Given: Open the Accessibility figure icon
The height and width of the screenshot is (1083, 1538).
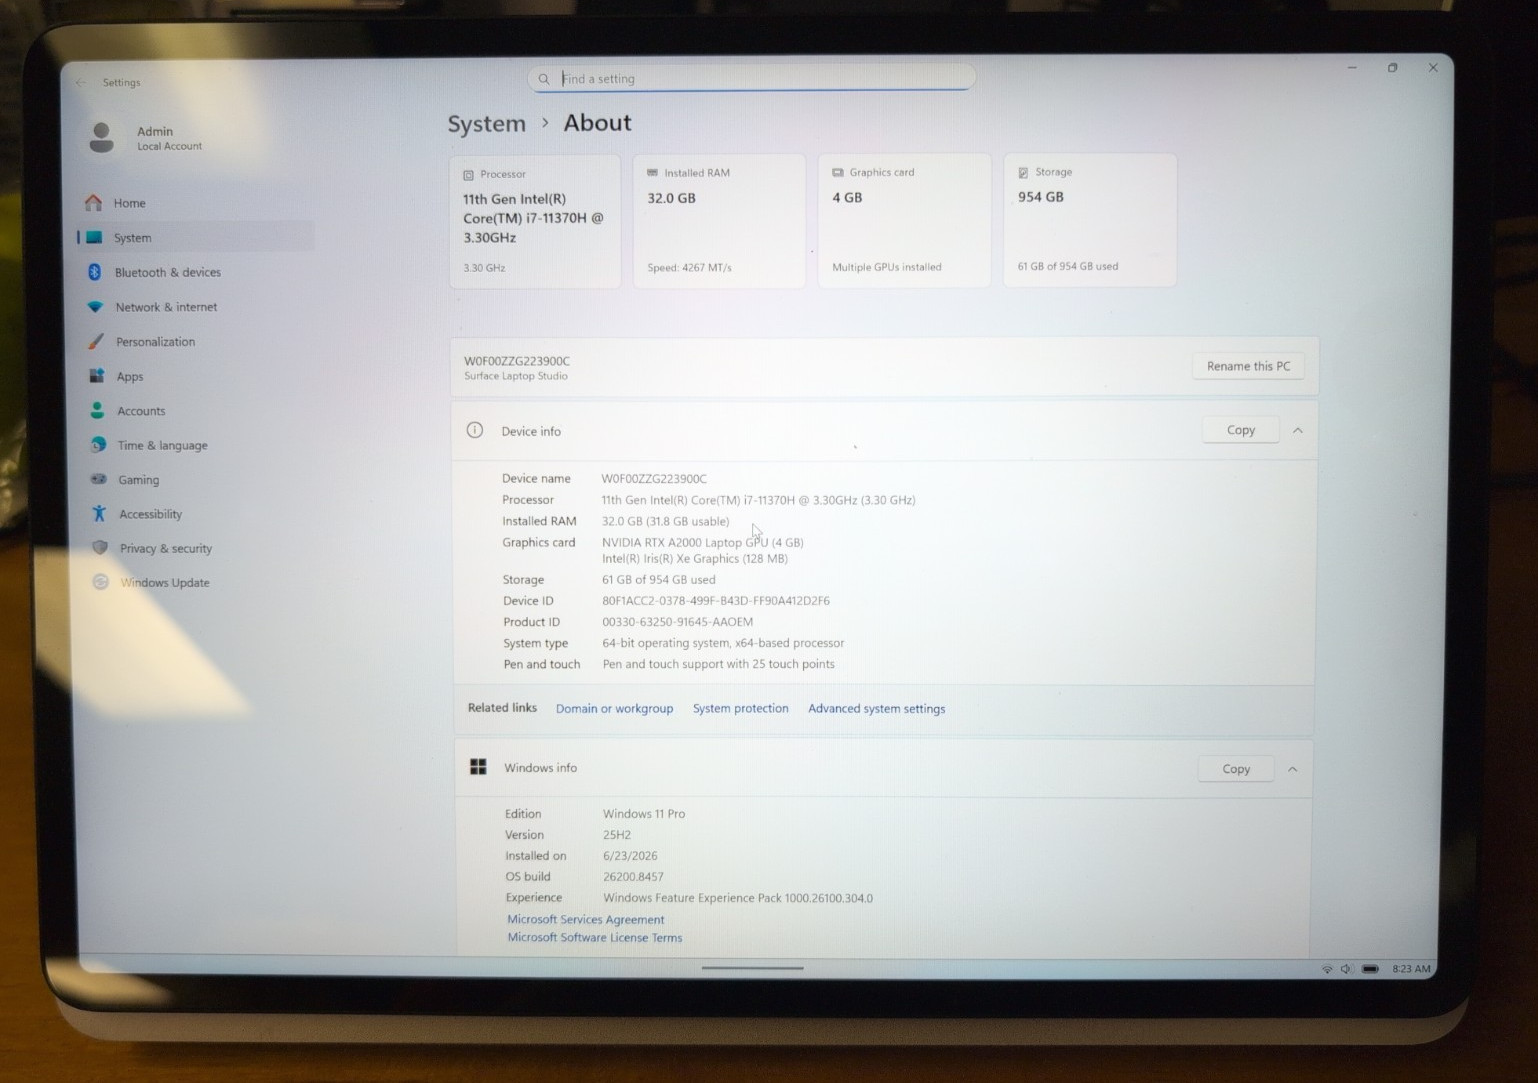Looking at the screenshot, I should (x=99, y=514).
